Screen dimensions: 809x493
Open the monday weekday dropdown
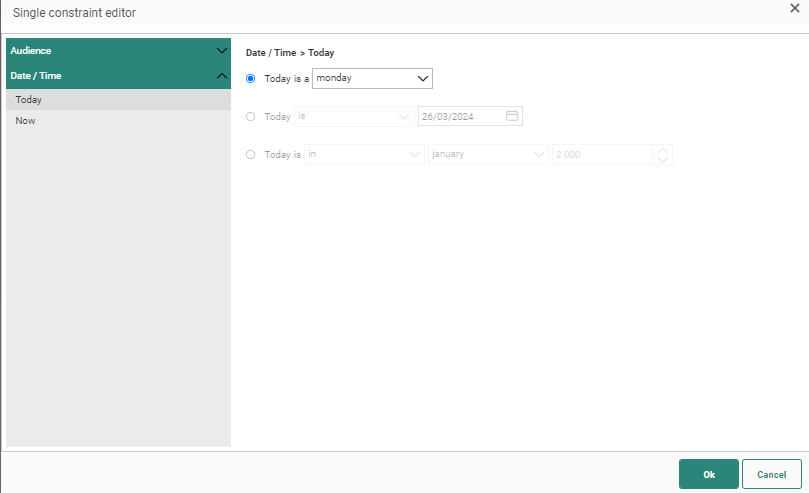(372, 78)
